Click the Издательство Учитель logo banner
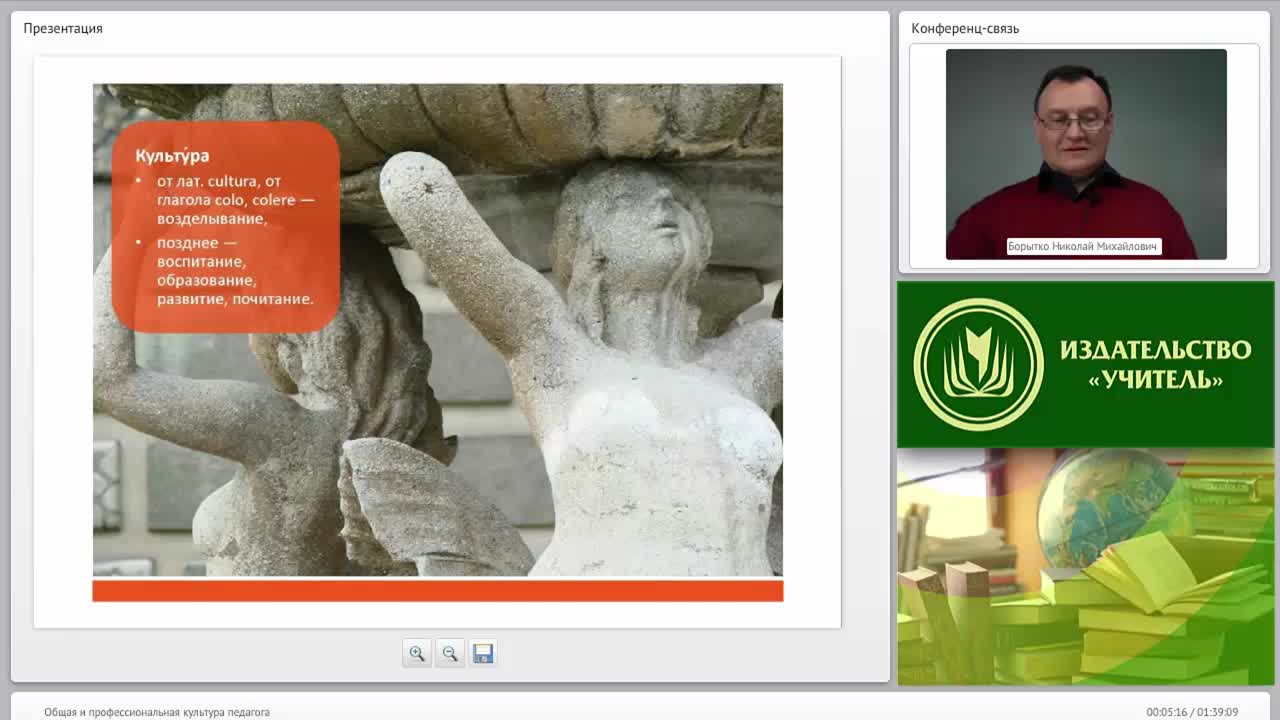The image size is (1280, 720). tap(1085, 364)
